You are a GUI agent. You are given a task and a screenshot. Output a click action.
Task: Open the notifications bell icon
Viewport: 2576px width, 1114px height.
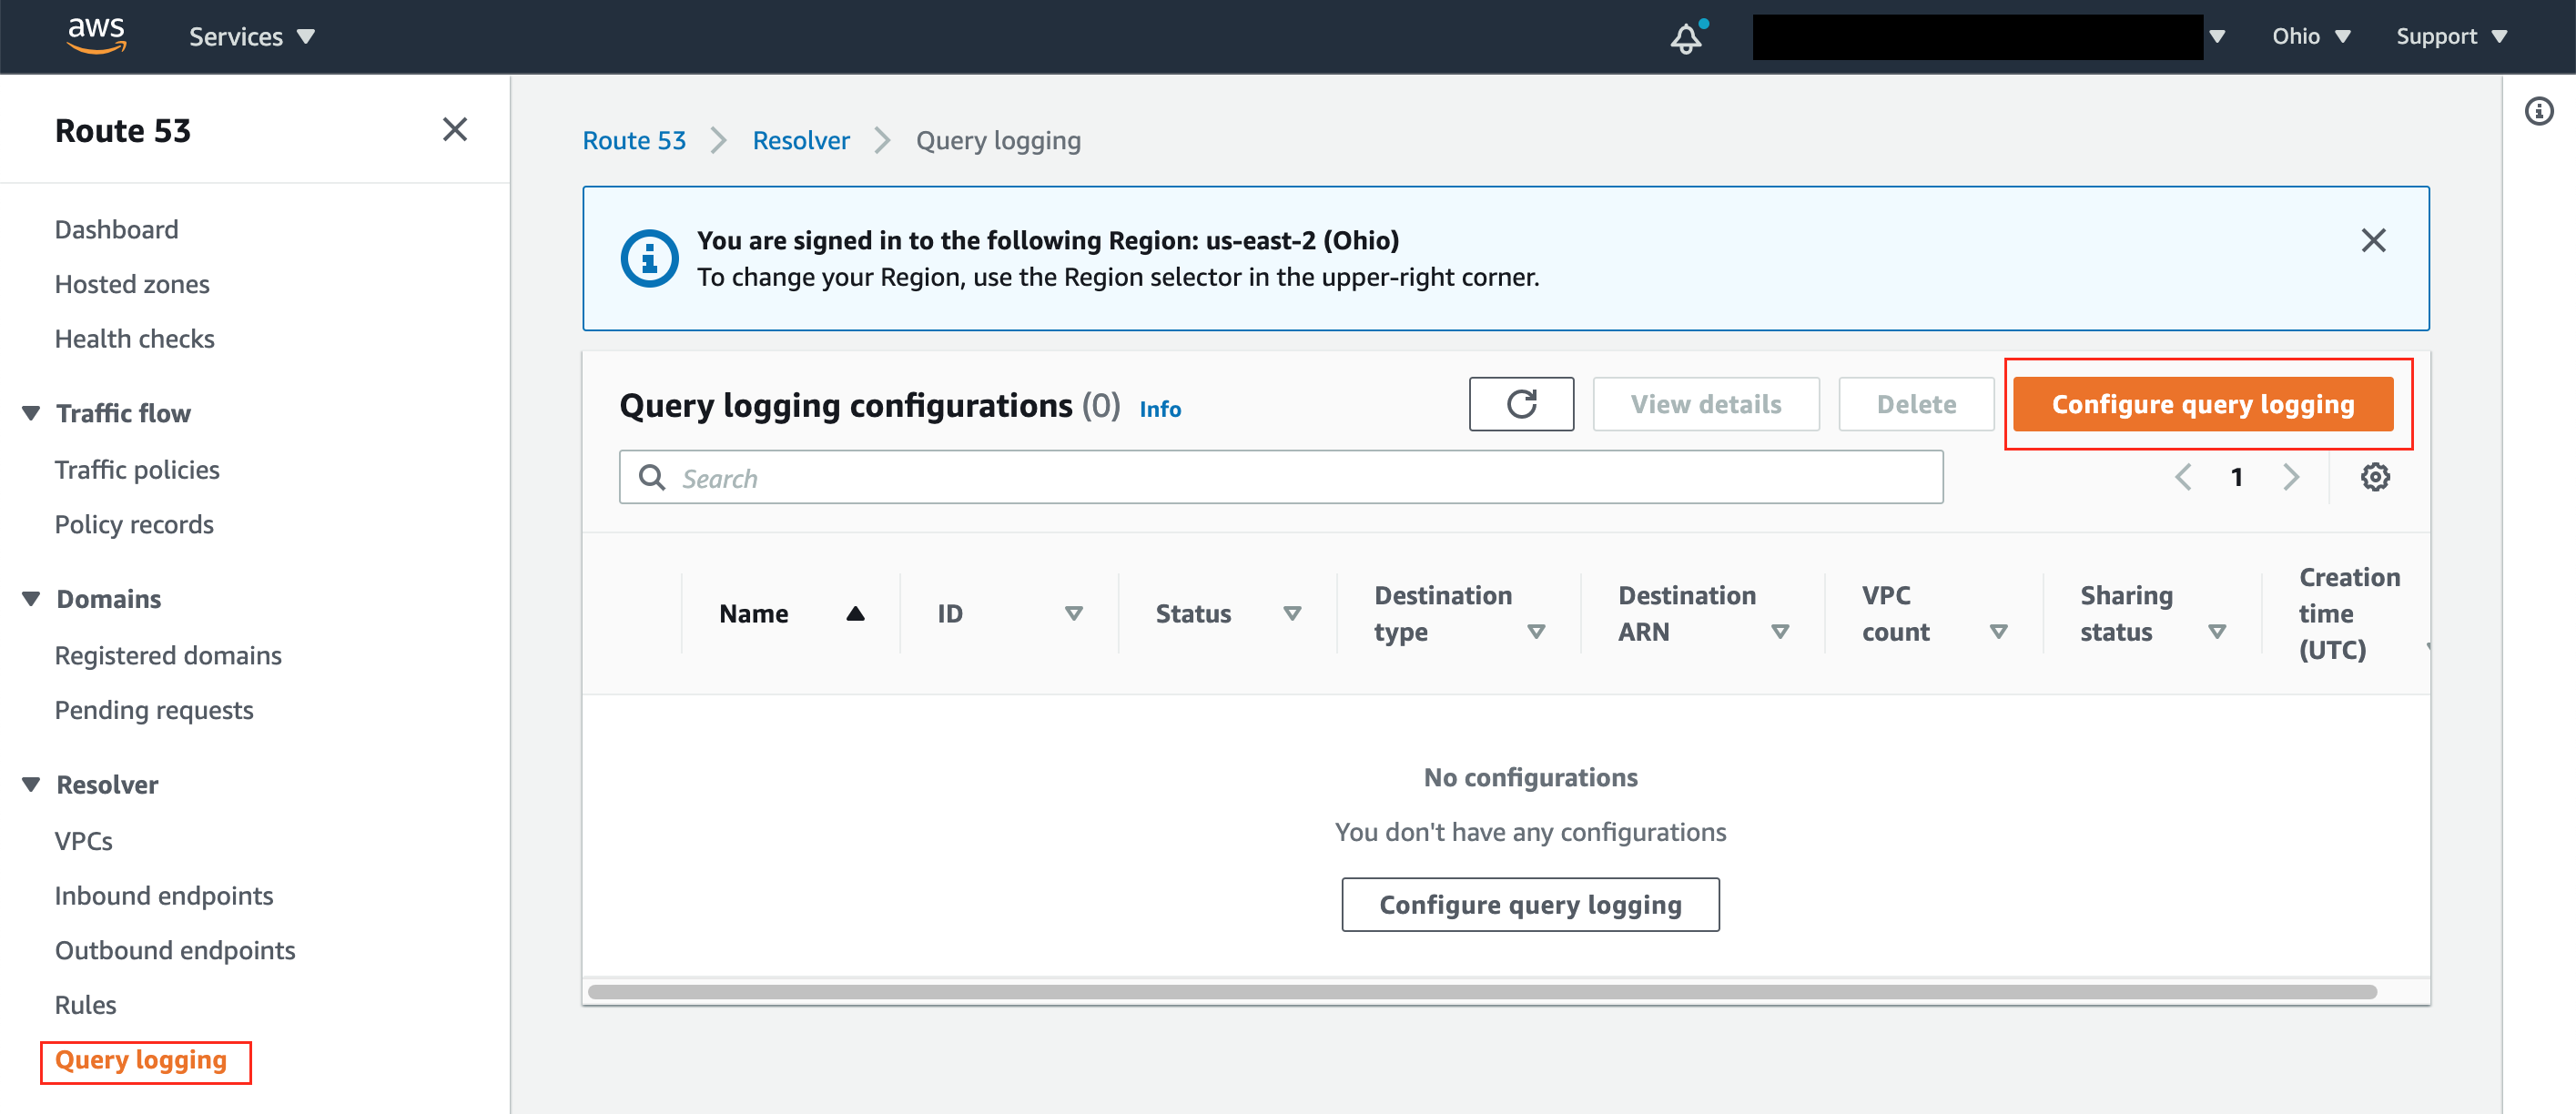1687,36
